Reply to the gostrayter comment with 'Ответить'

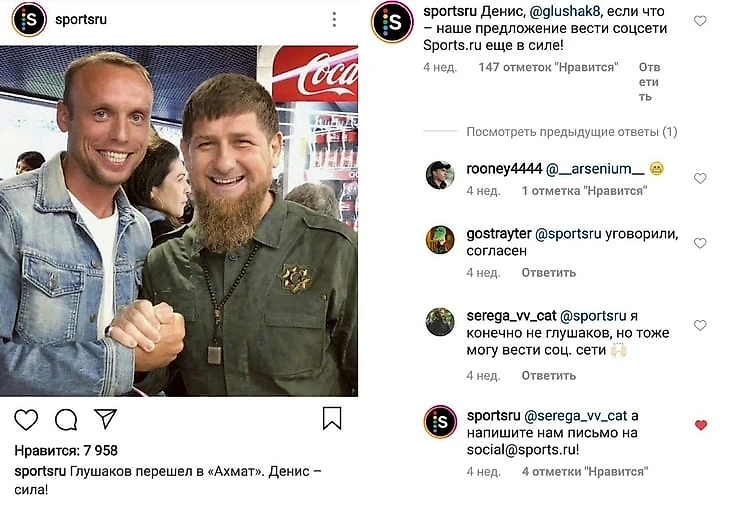pos(548,273)
